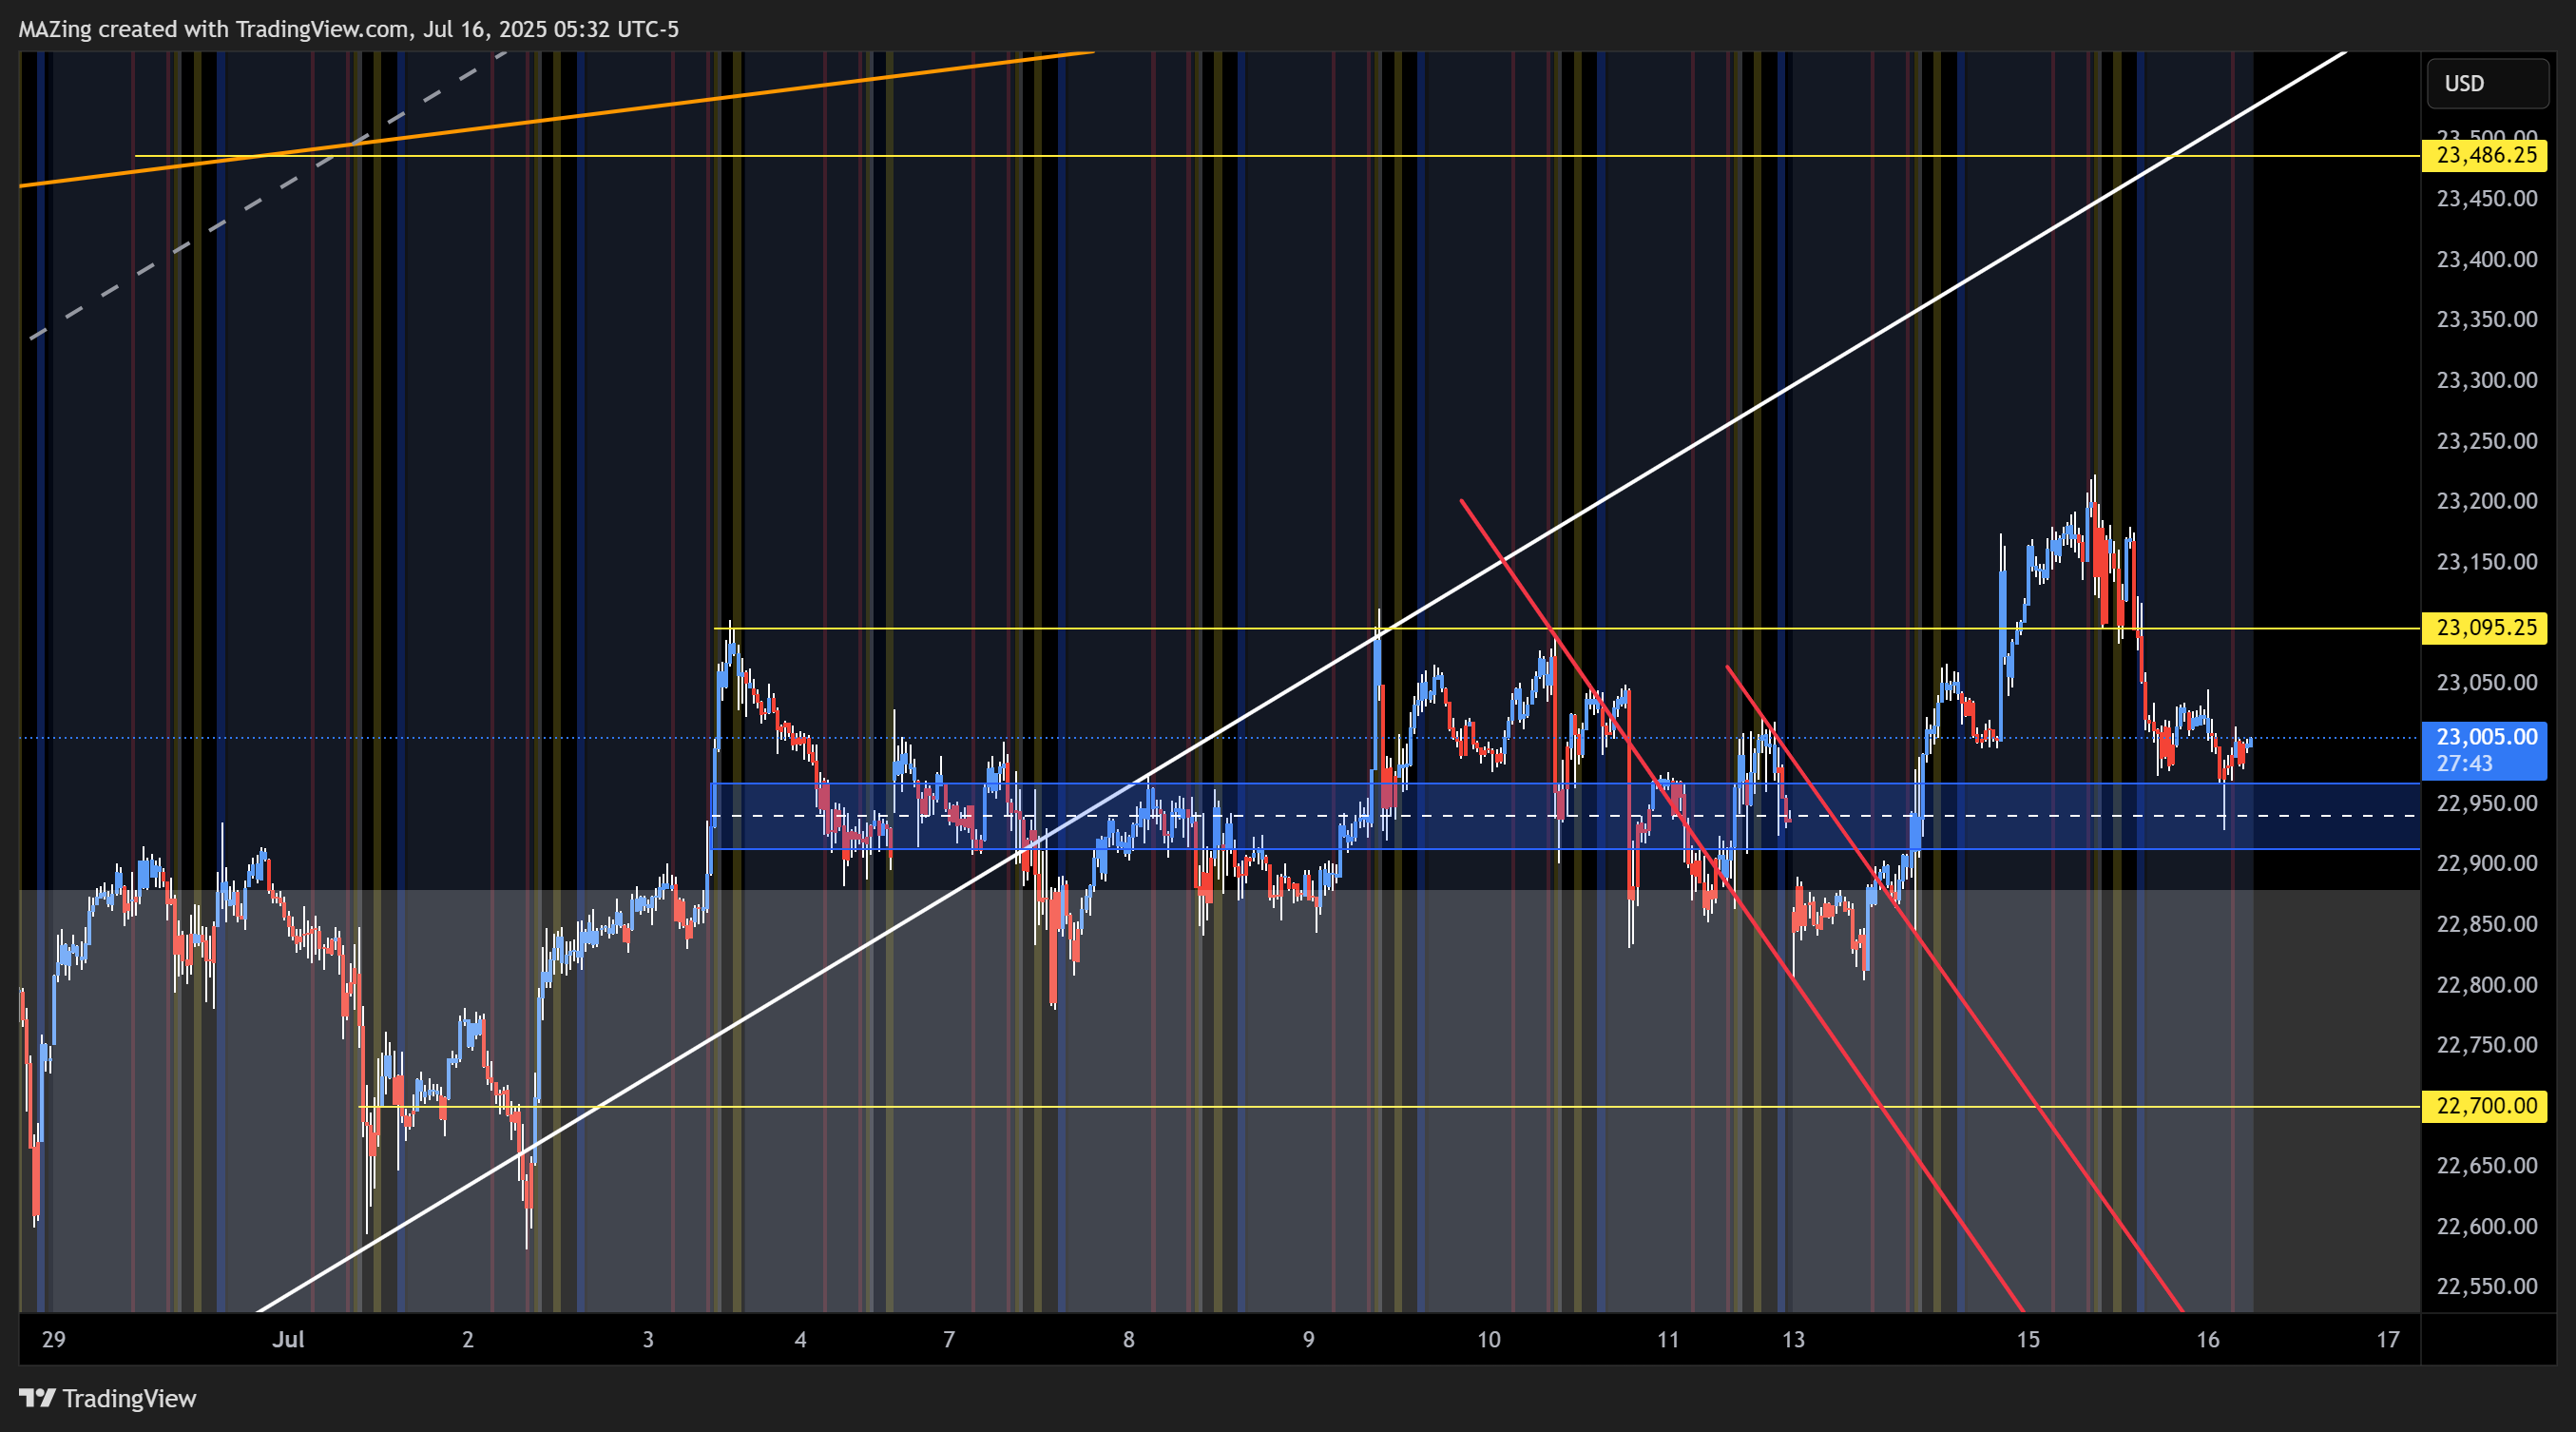Select the 22,700.00 yellow price label

2484,1106
